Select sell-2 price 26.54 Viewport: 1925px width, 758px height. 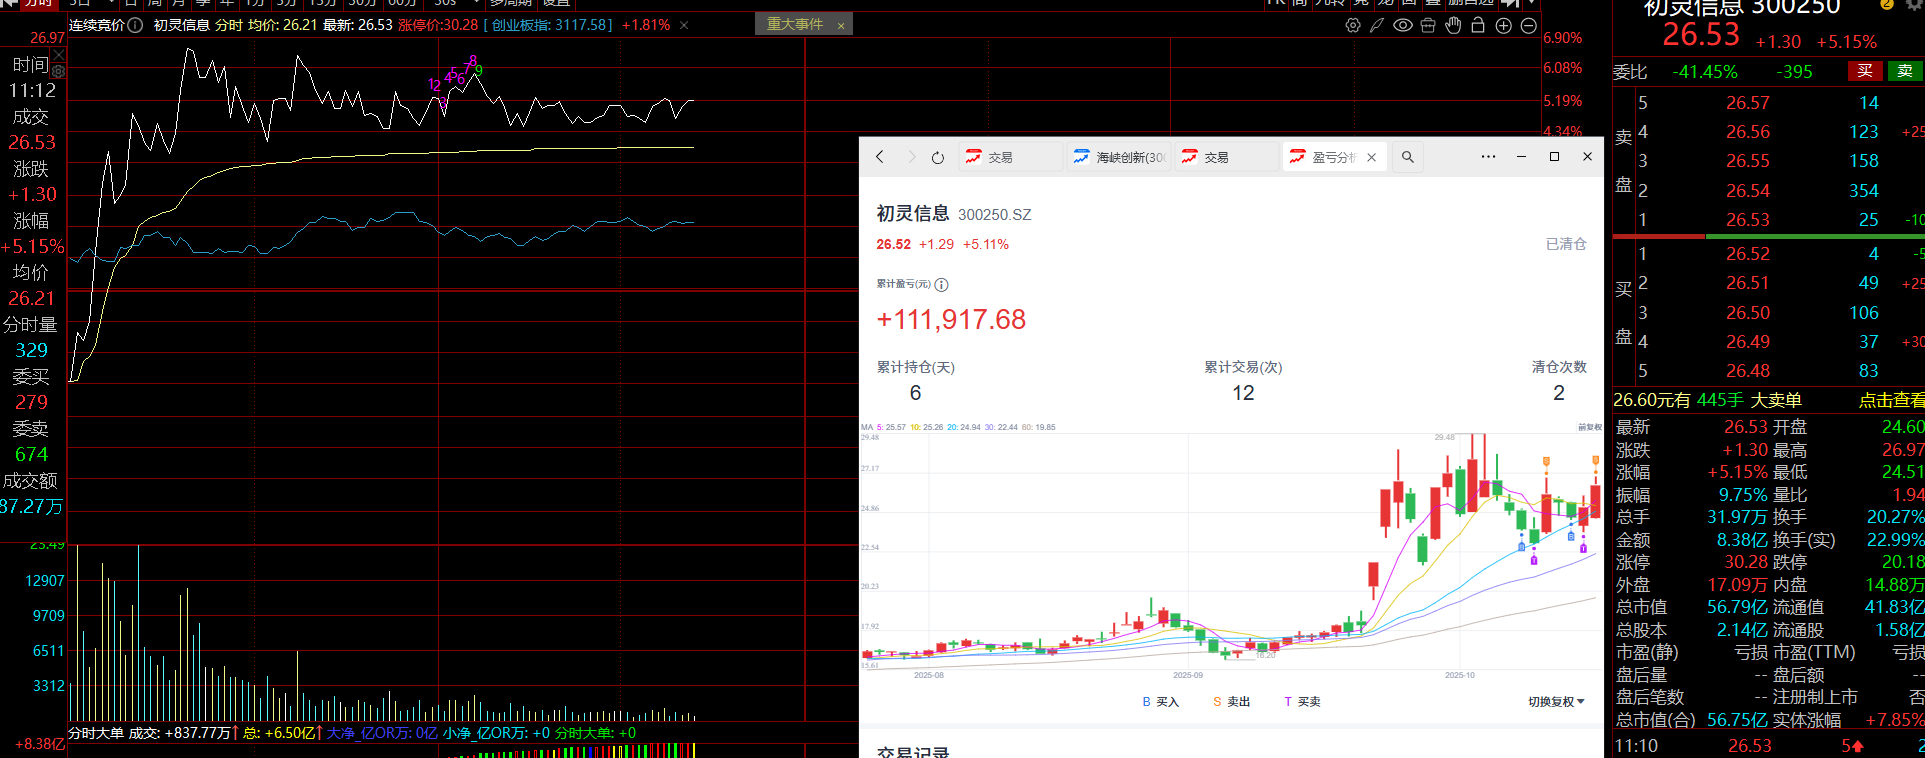tap(1748, 191)
